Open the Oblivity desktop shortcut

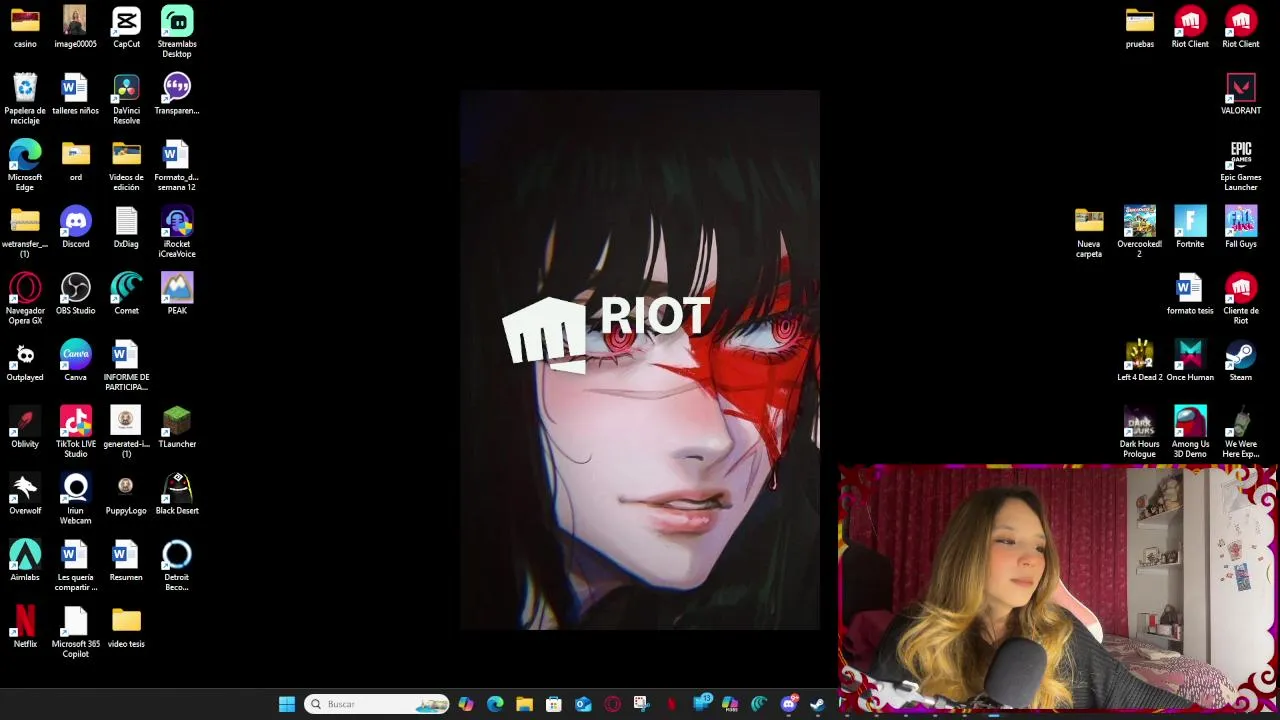coord(25,427)
